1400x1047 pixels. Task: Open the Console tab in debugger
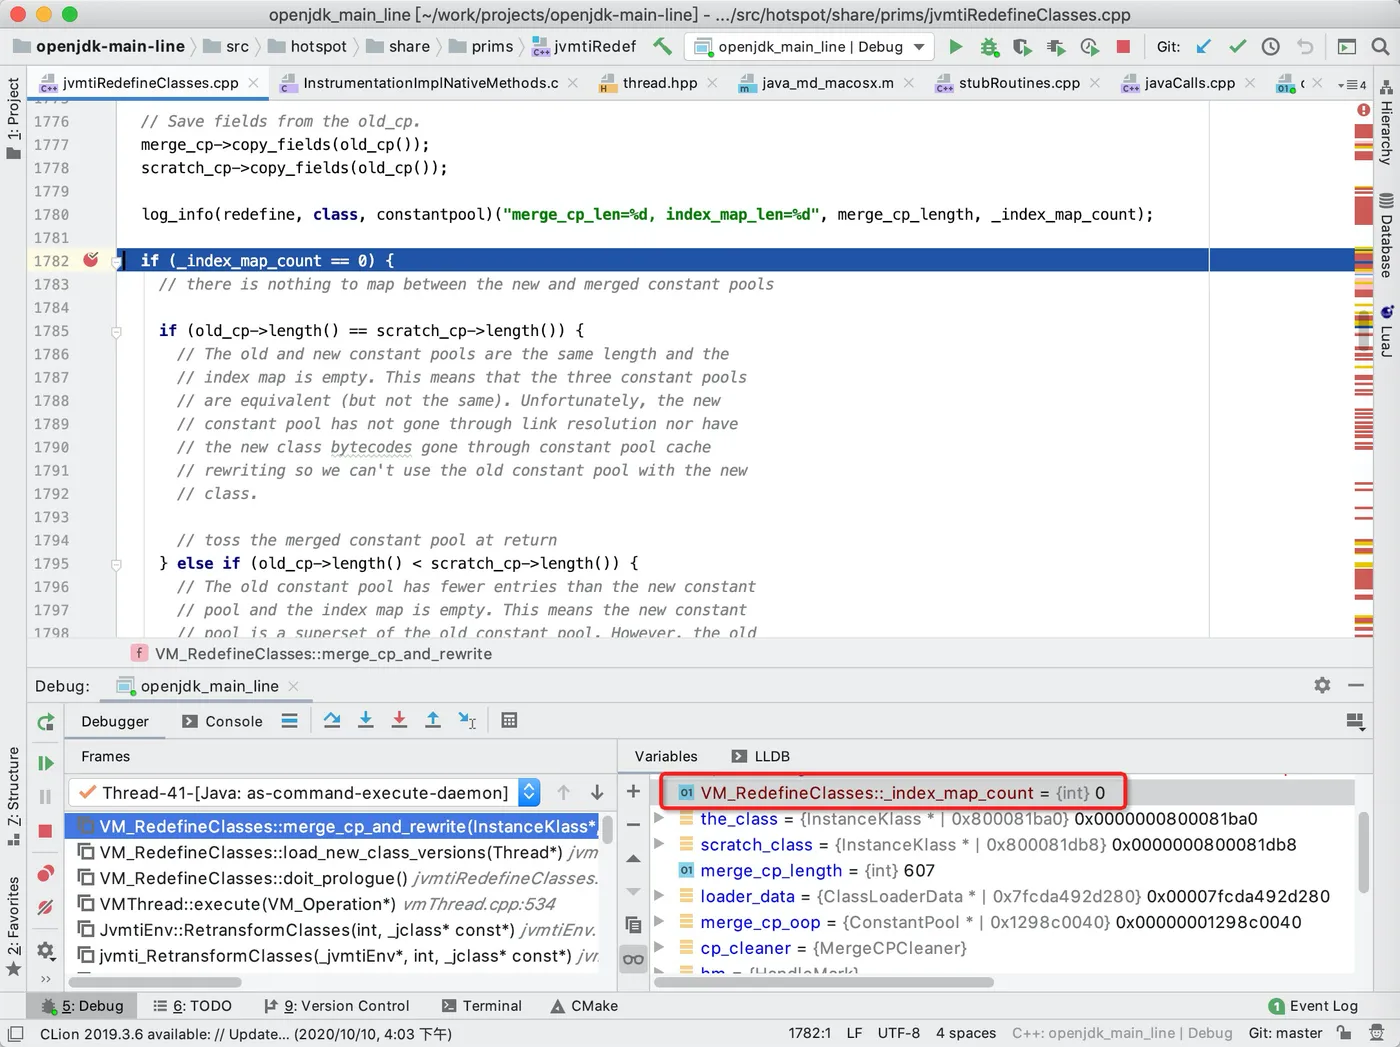(x=223, y=722)
